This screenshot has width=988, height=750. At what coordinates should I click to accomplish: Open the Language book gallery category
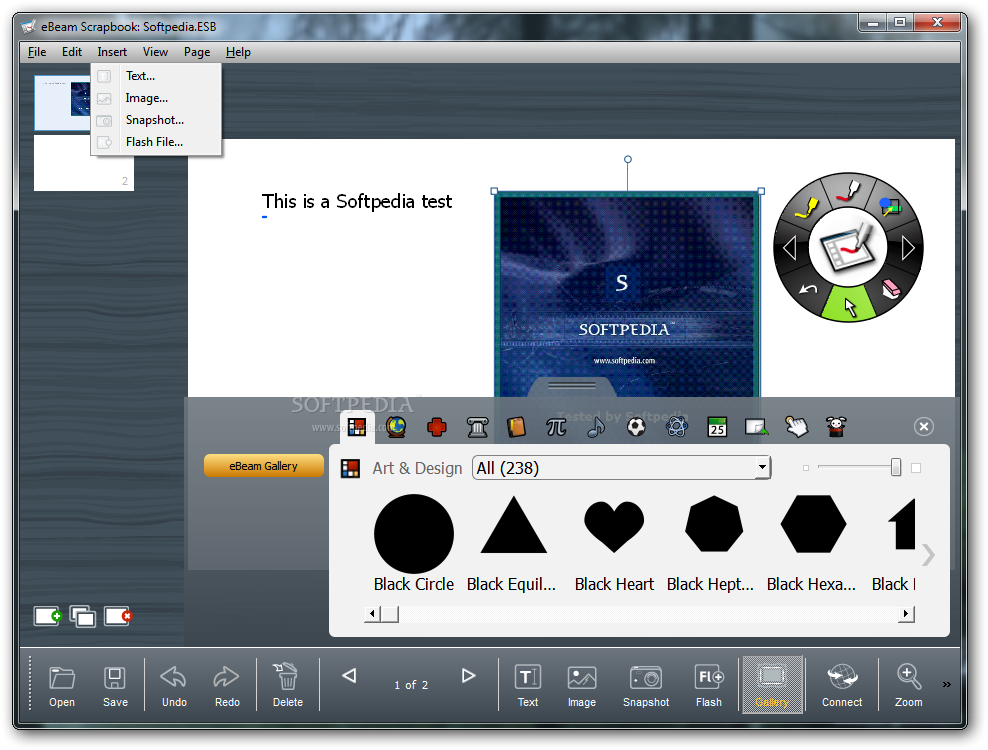click(516, 427)
